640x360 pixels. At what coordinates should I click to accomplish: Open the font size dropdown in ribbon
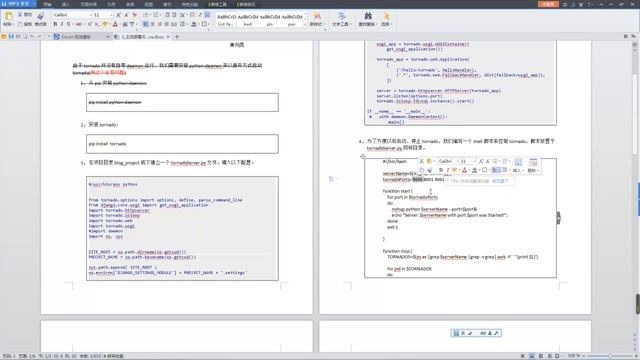pos(111,15)
